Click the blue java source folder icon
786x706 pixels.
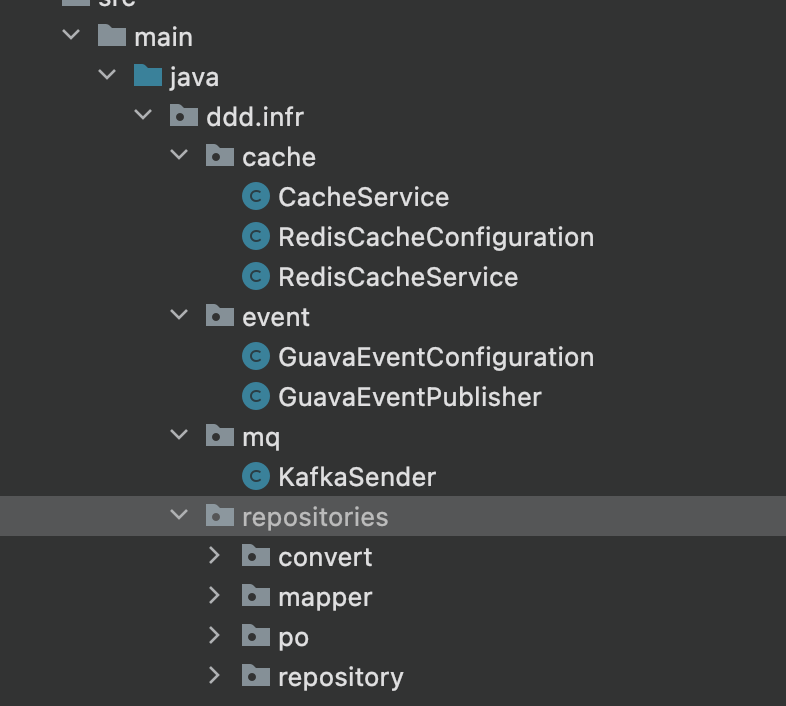pyautogui.click(x=148, y=76)
